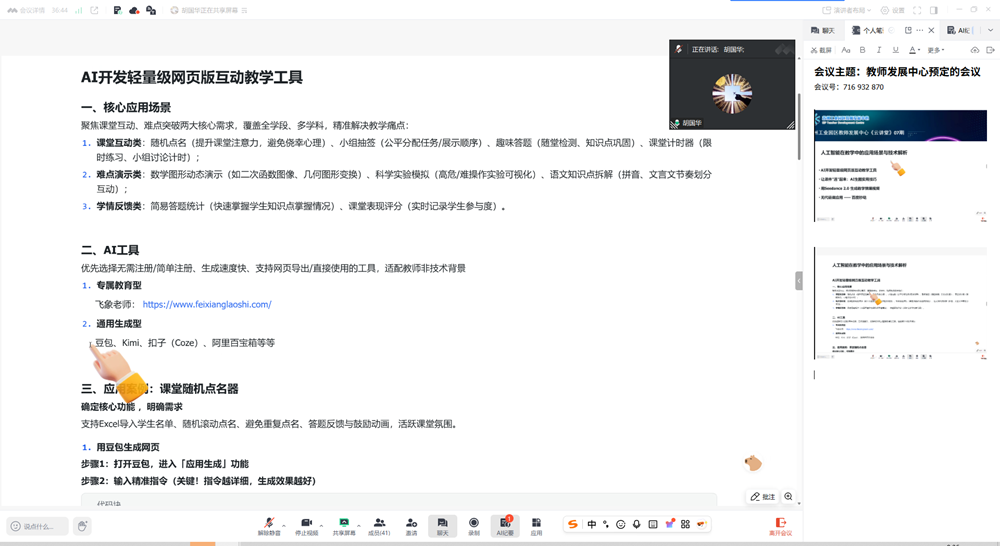The height and width of the screenshot is (546, 1000).
Task: Toggle the chat panel from bottom toolbar
Action: tap(443, 526)
